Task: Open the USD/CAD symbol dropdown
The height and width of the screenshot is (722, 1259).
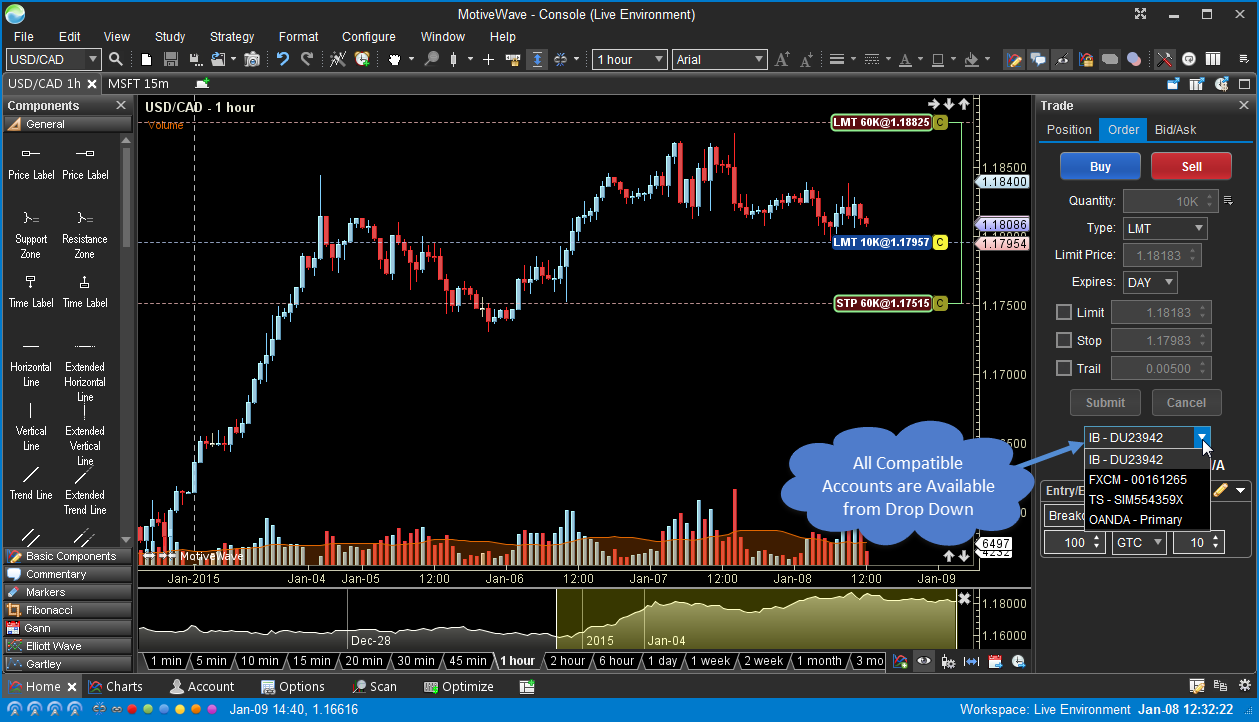Action: (93, 60)
